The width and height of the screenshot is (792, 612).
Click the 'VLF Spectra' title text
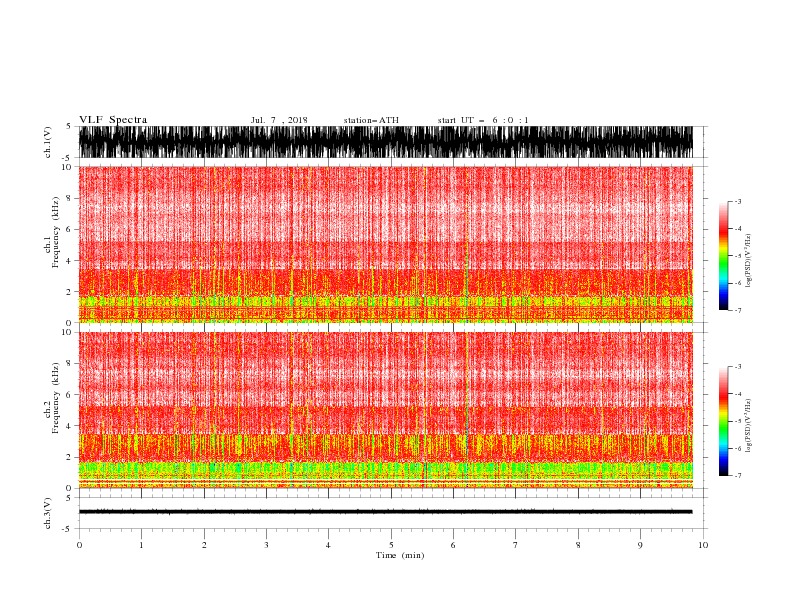point(113,120)
